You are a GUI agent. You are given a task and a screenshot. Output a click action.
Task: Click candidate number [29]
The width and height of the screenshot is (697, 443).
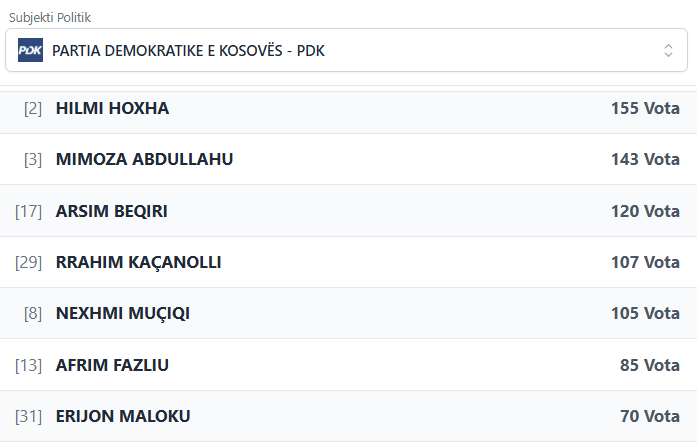pyautogui.click(x=28, y=262)
